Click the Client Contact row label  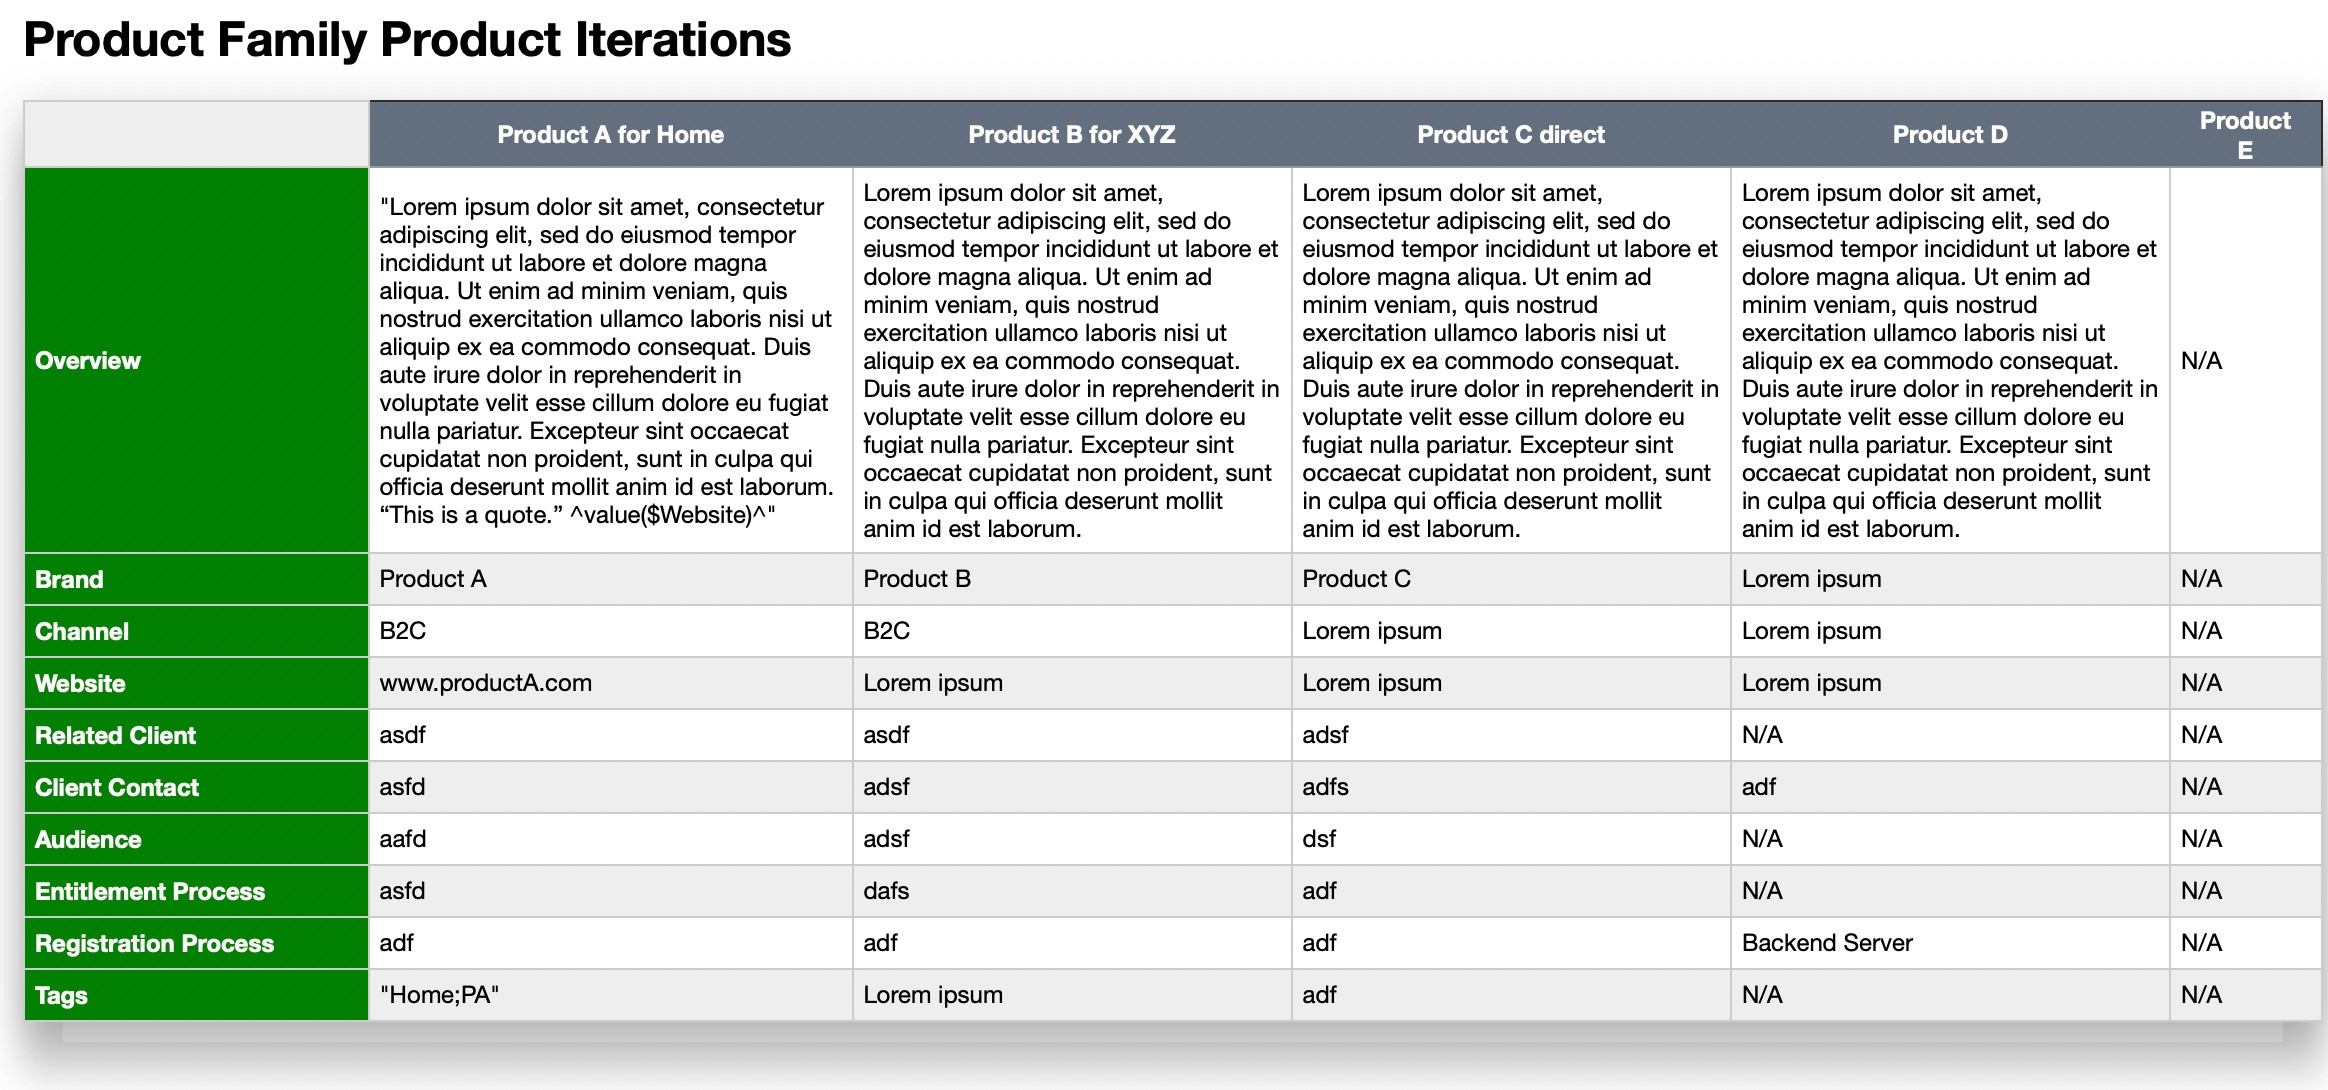pos(117,788)
